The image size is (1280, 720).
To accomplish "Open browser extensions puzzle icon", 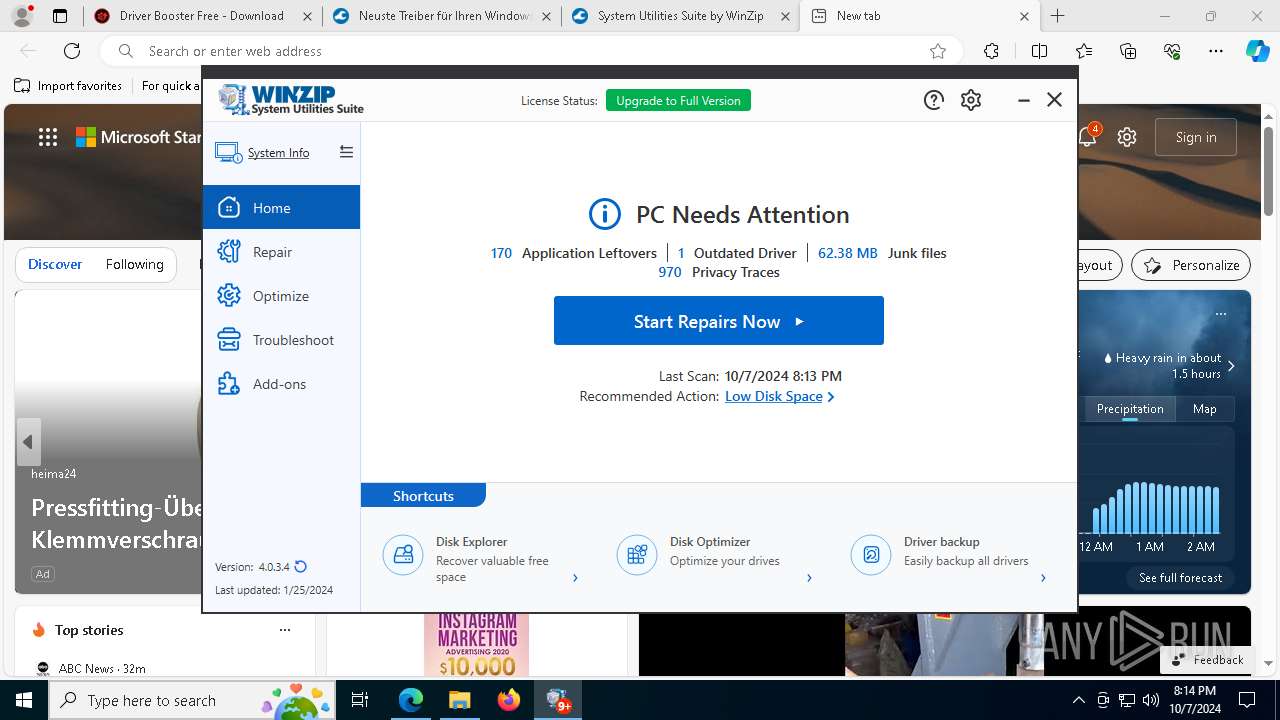I will [991, 51].
